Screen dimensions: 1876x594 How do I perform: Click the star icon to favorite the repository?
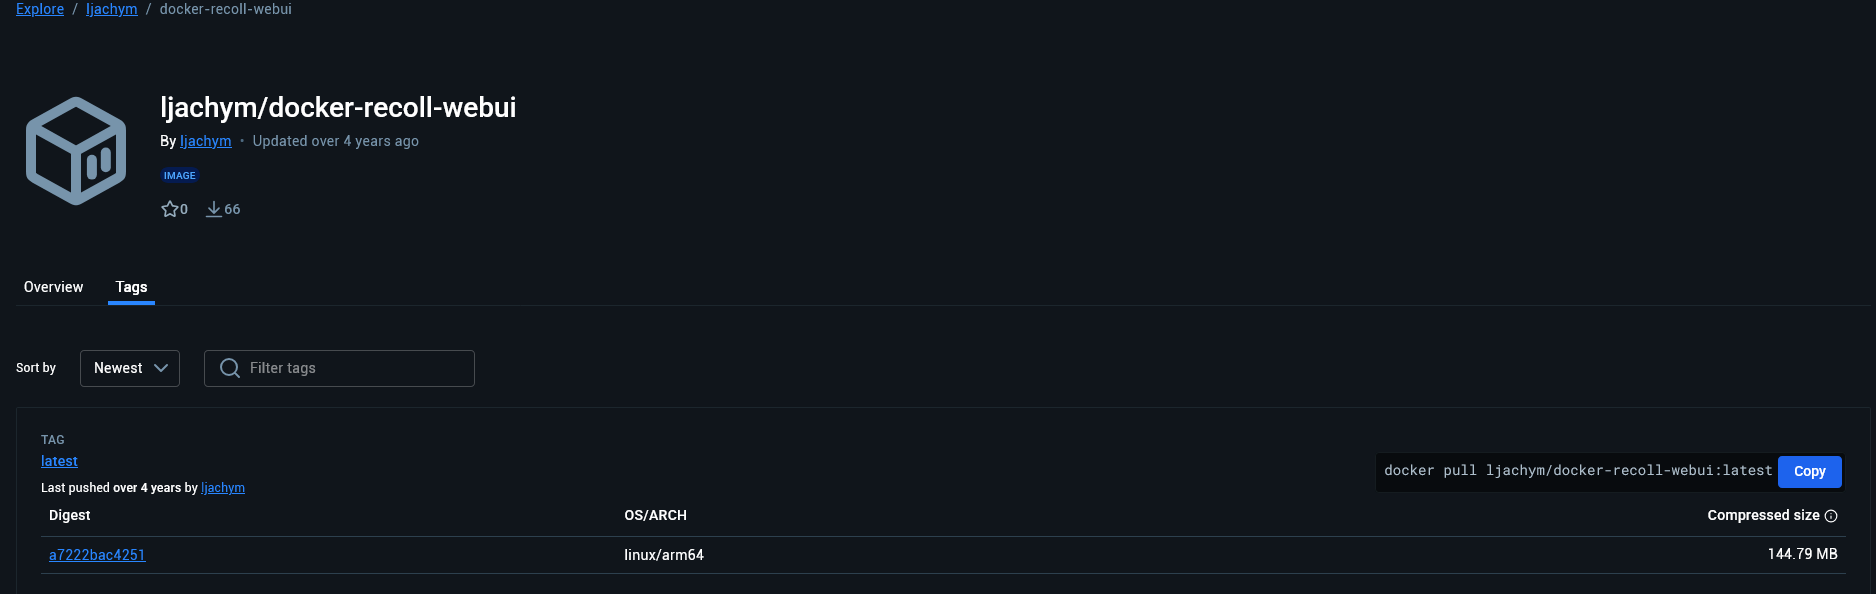pos(169,209)
